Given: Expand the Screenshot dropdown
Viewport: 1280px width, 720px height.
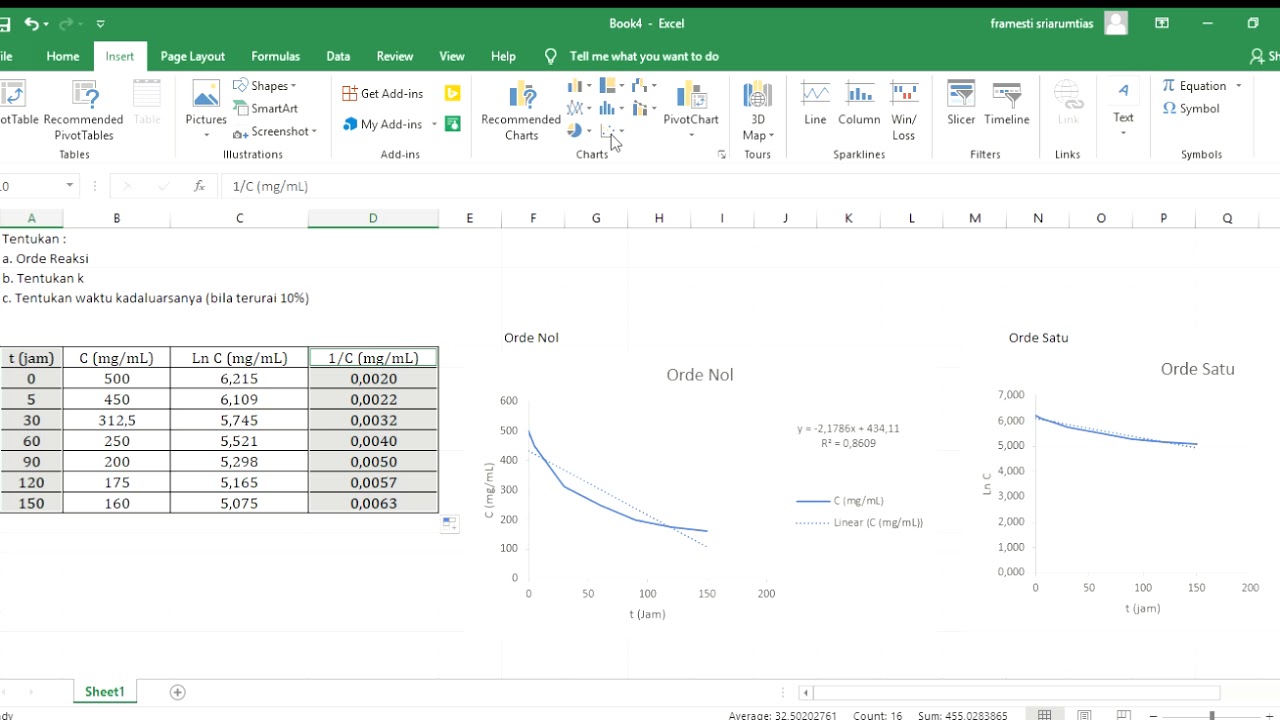Looking at the screenshot, I should pyautogui.click(x=314, y=131).
